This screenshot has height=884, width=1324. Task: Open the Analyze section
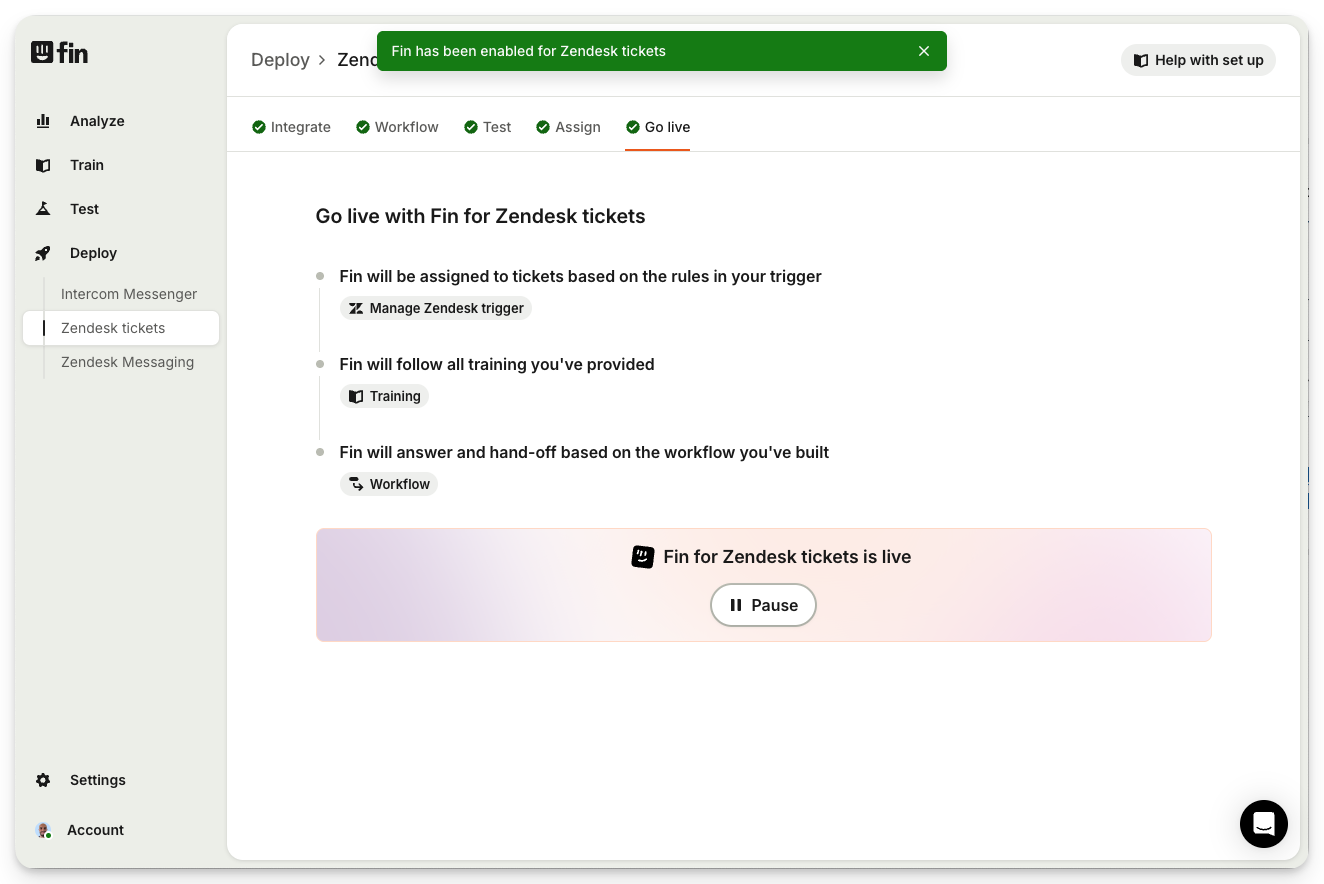96,121
